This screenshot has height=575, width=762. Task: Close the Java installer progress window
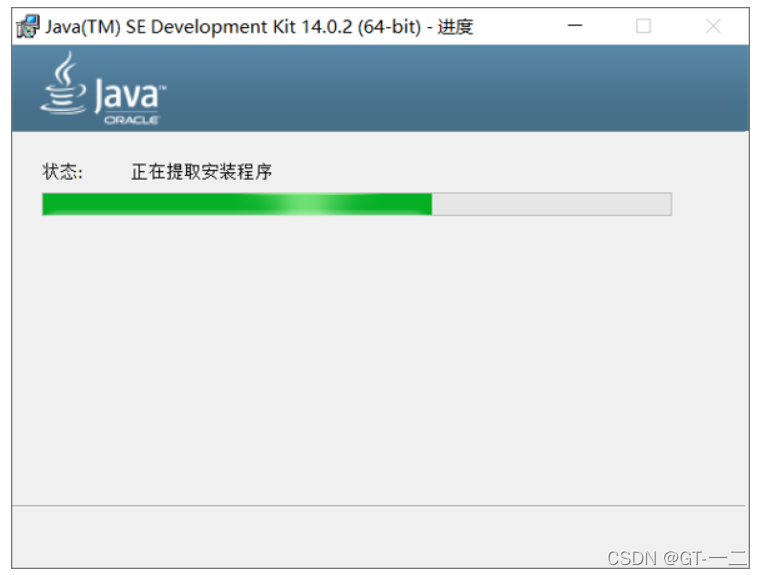click(713, 26)
